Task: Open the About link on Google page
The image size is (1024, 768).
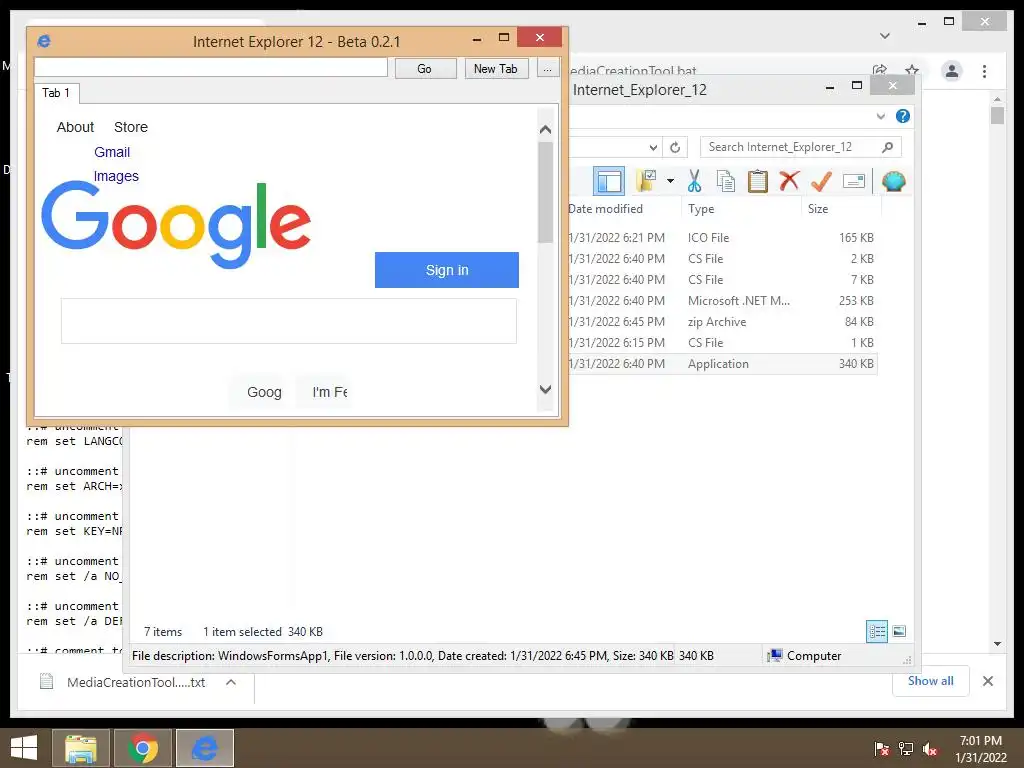Action: [x=75, y=127]
